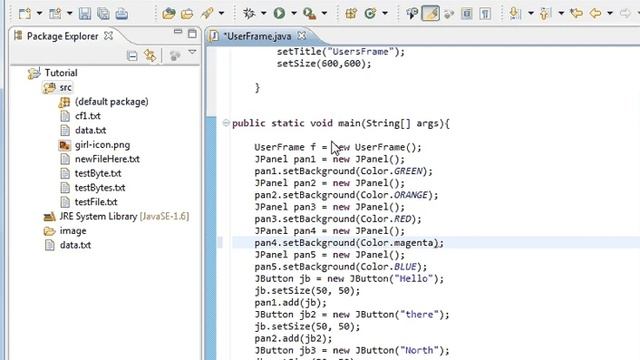640x360 pixels.
Task: Minimize the Package Explorer panel
Action: [178, 31]
